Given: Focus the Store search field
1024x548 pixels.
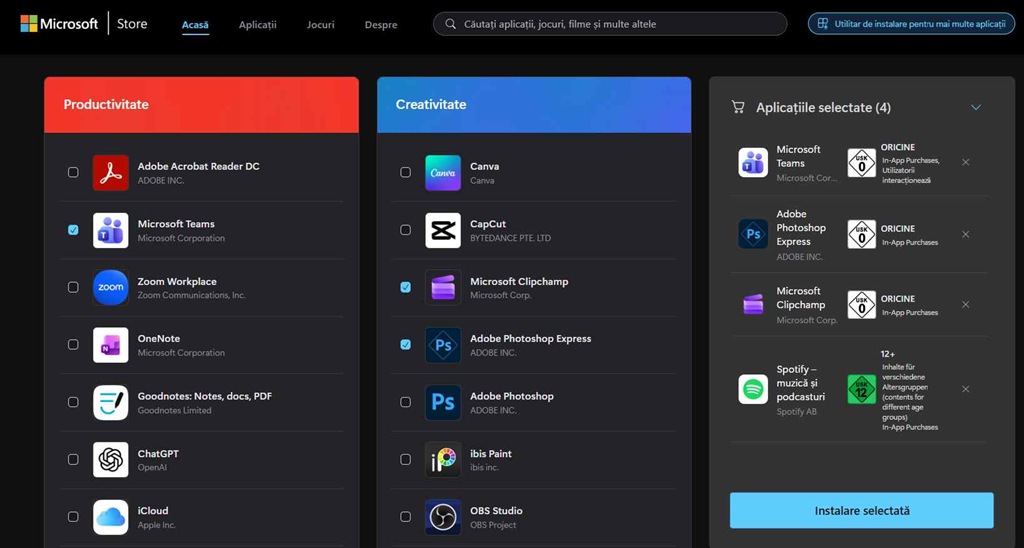Looking at the screenshot, I should [610, 24].
